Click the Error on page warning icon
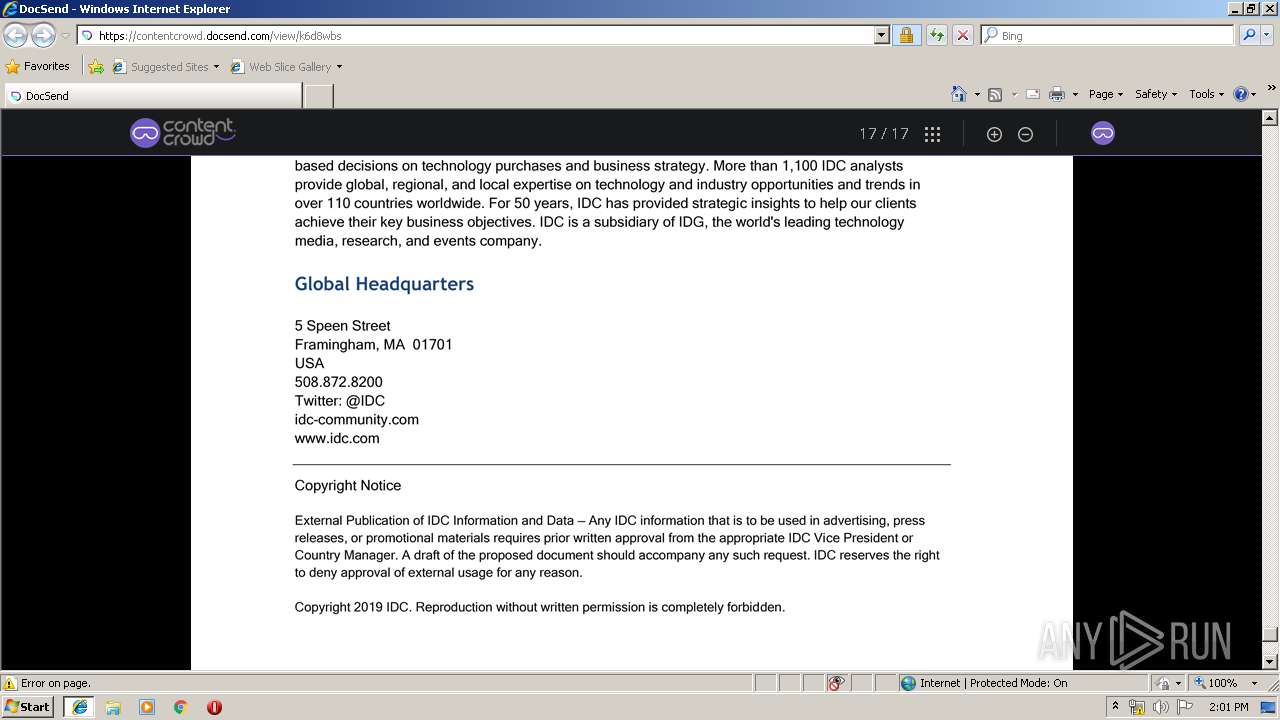 coord(10,683)
